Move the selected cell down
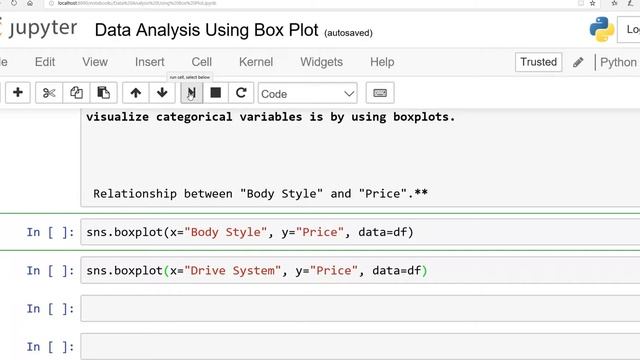This screenshot has height=360, width=640. 162,93
